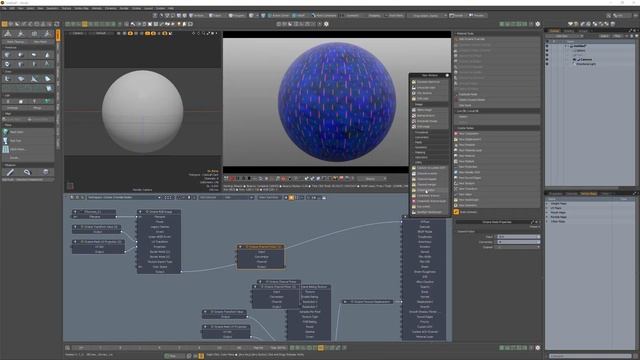Click the orange icon in the bottom status bar
640x360 pixels.
(201, 356)
